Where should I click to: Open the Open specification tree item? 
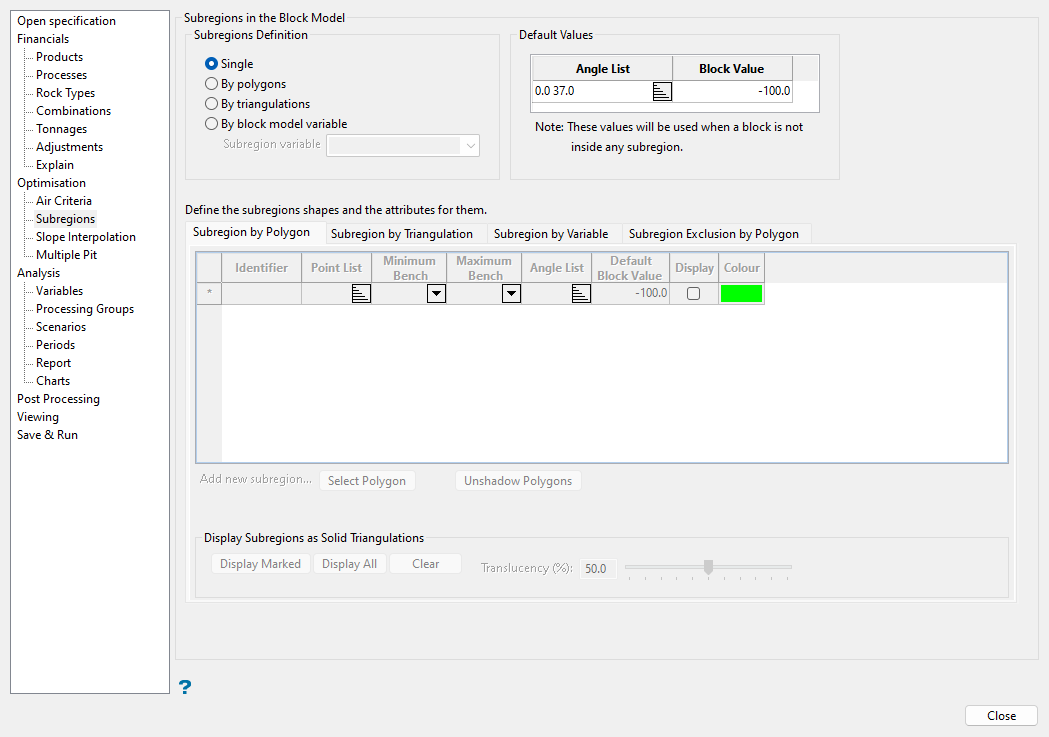(66, 21)
